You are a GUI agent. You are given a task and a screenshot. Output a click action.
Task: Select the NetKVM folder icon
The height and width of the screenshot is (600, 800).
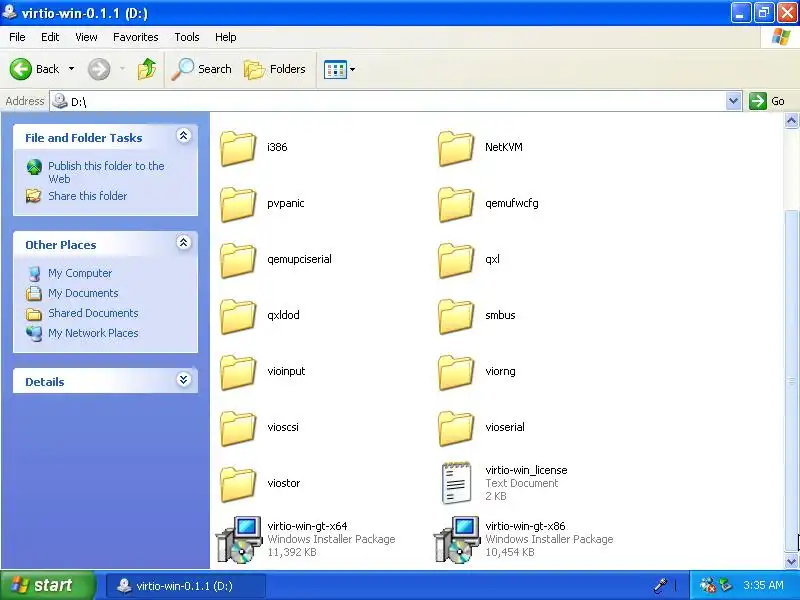[x=456, y=148]
